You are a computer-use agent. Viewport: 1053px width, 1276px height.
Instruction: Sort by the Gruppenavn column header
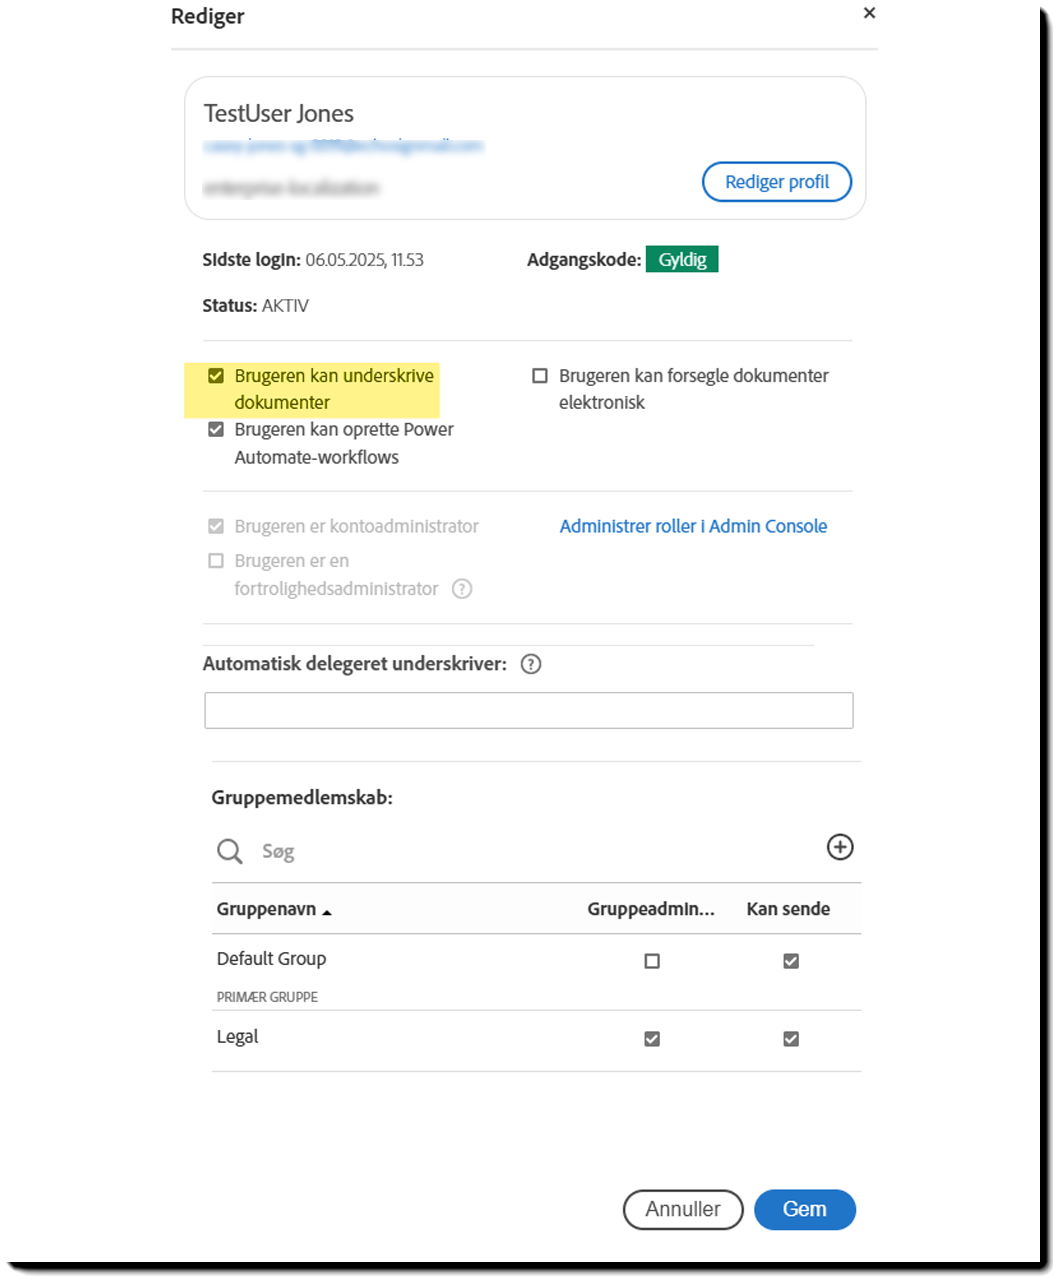click(x=274, y=909)
